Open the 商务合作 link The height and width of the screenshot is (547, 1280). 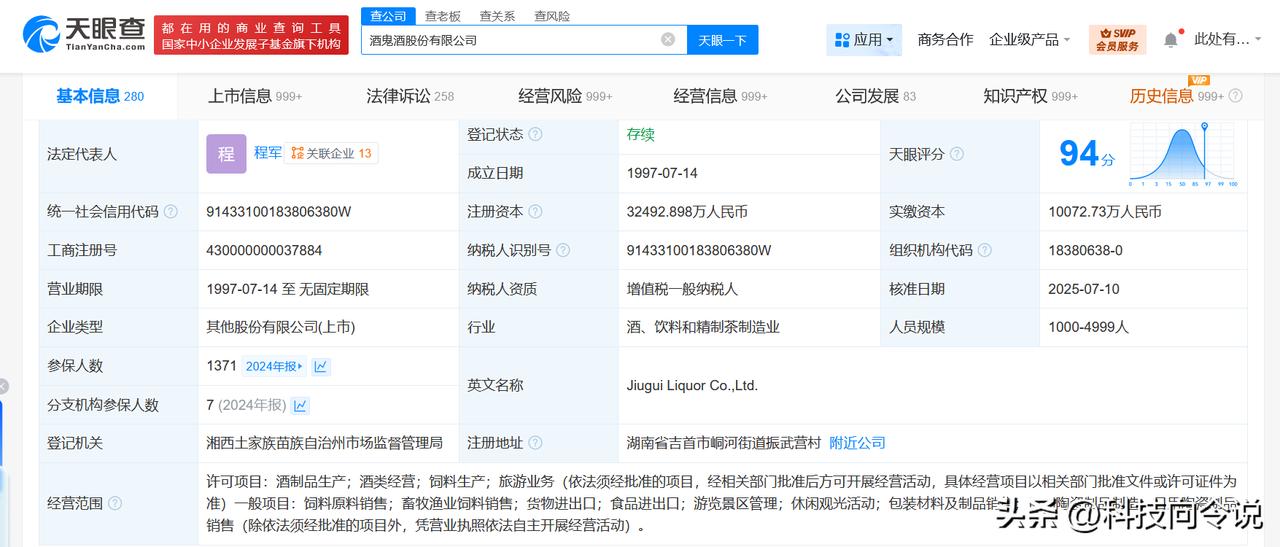click(x=945, y=40)
